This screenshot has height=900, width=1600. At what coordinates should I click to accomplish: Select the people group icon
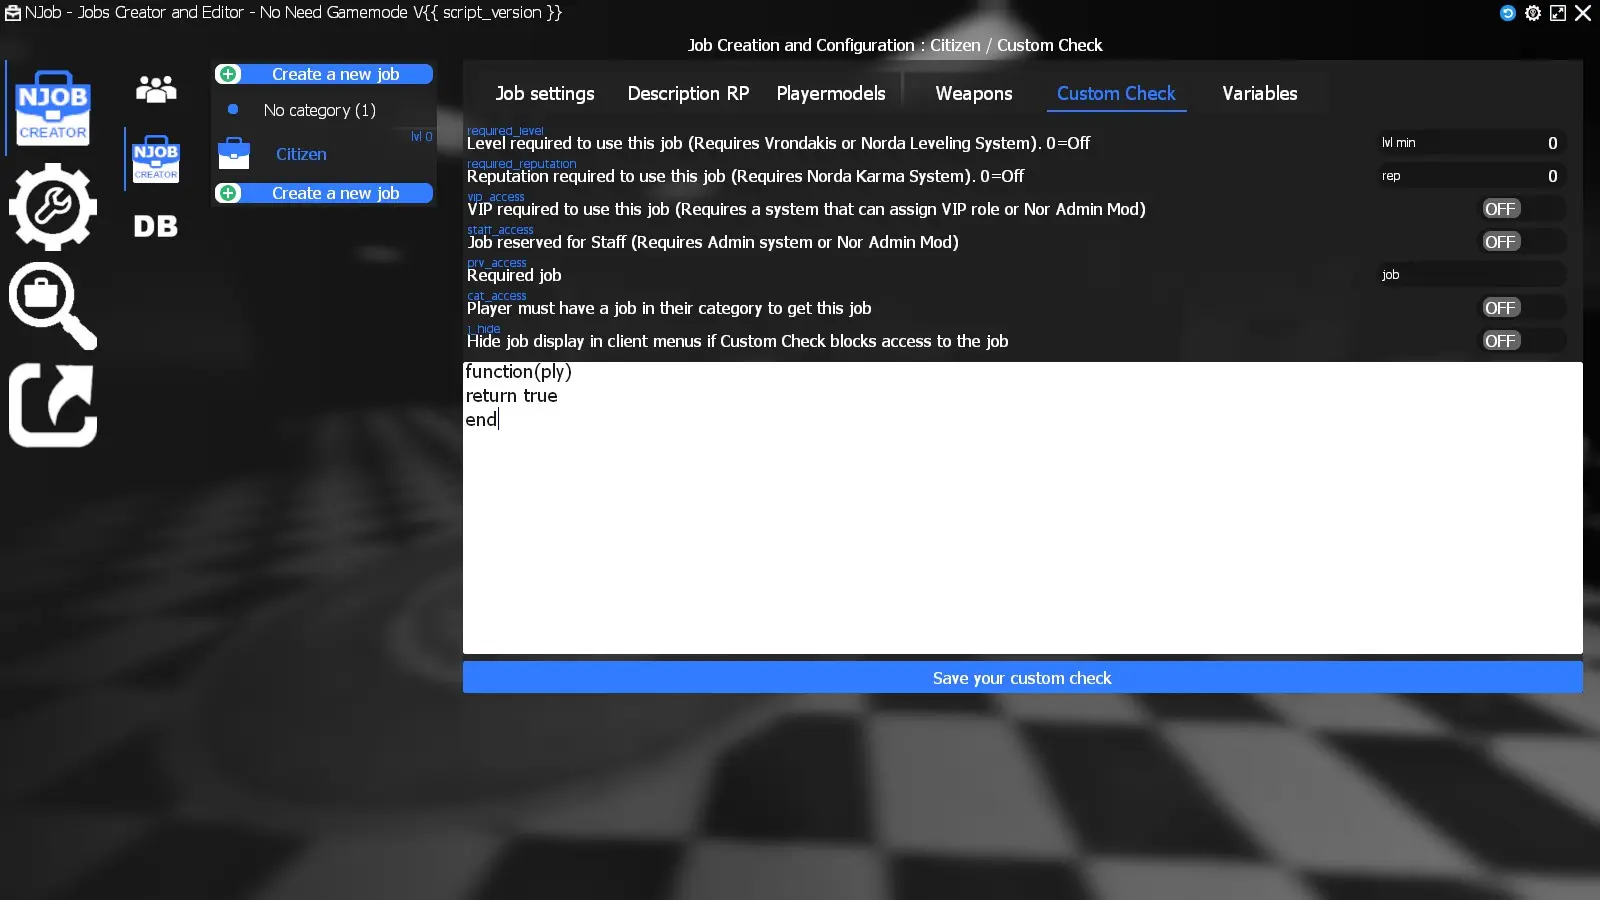tap(156, 90)
